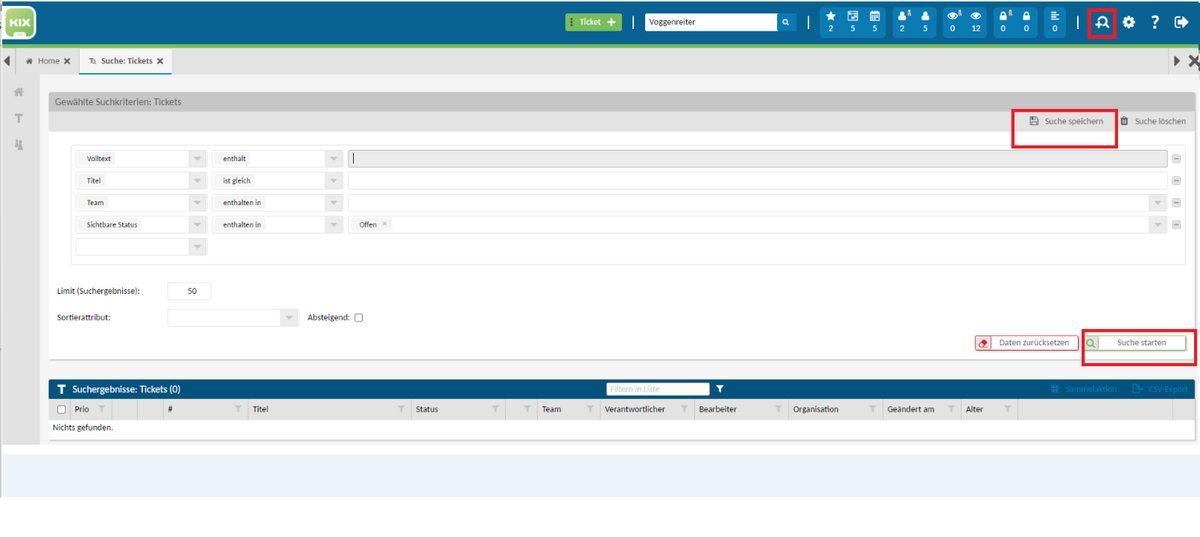
Task: Click Daten zurücksetzen to reset the form
Action: tap(1027, 343)
